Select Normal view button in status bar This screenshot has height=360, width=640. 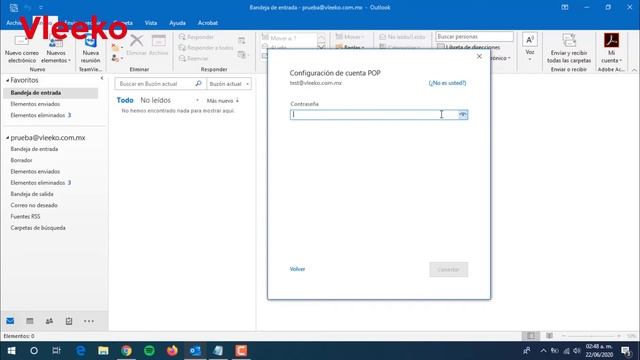click(531, 336)
